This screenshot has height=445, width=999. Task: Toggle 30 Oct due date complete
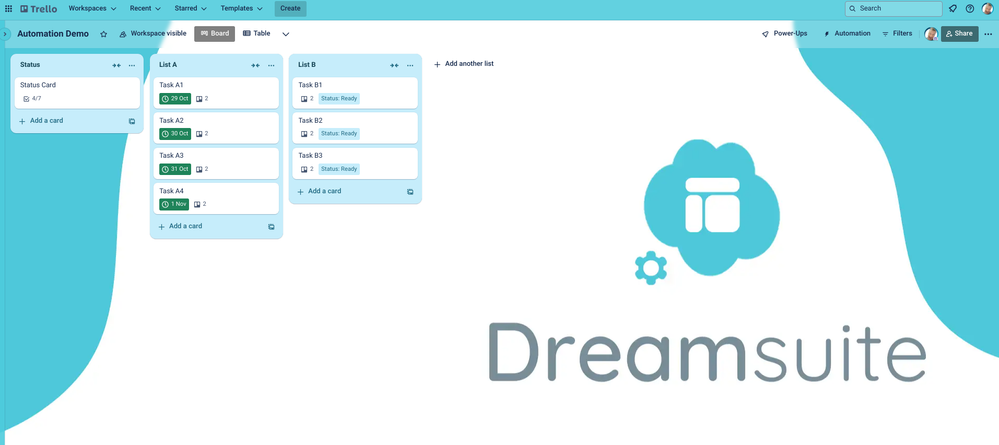175,134
